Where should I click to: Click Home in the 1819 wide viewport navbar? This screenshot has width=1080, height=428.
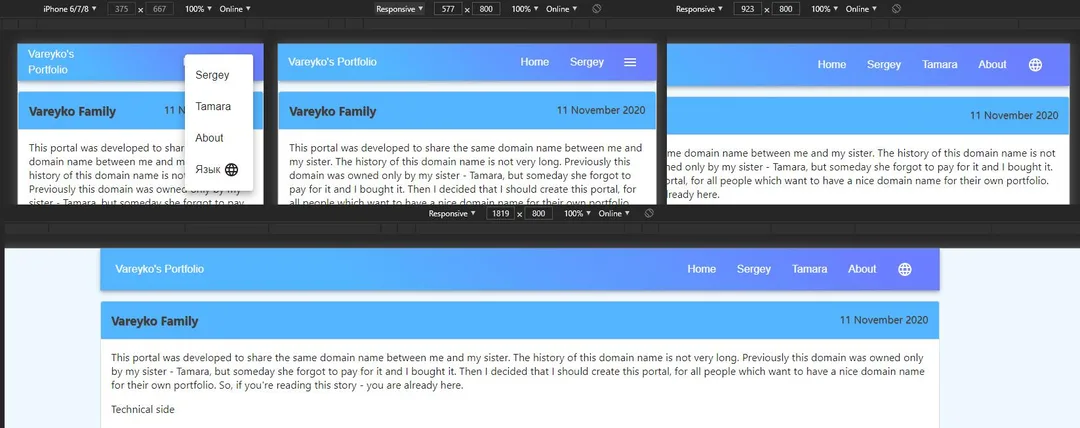pos(701,269)
